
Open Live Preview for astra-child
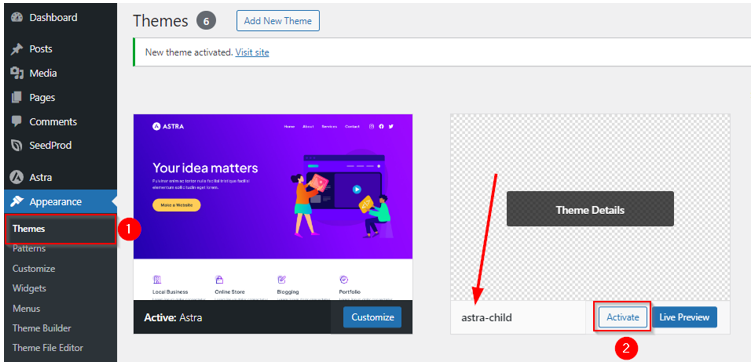(684, 317)
